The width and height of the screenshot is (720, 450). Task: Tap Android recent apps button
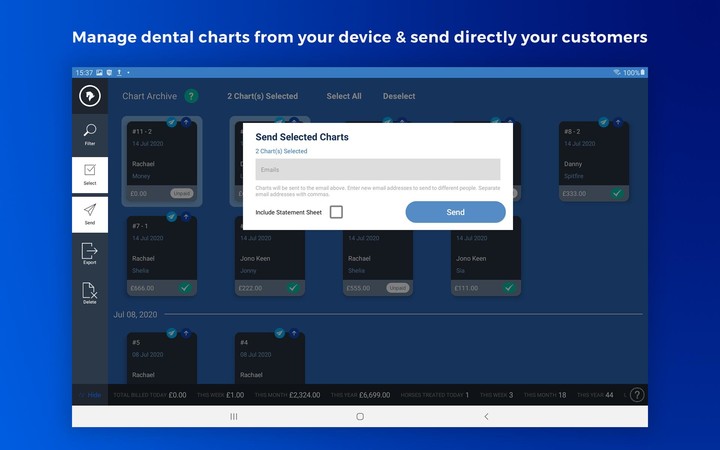(234, 416)
